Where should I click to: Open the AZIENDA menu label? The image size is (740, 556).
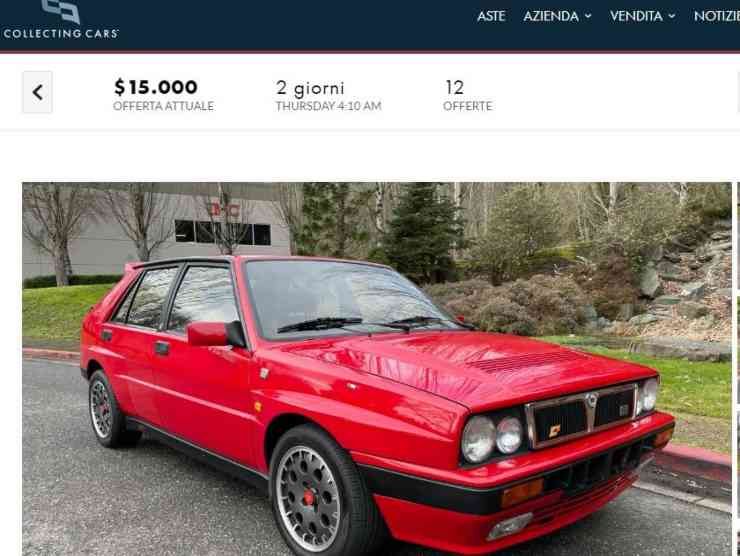(551, 16)
